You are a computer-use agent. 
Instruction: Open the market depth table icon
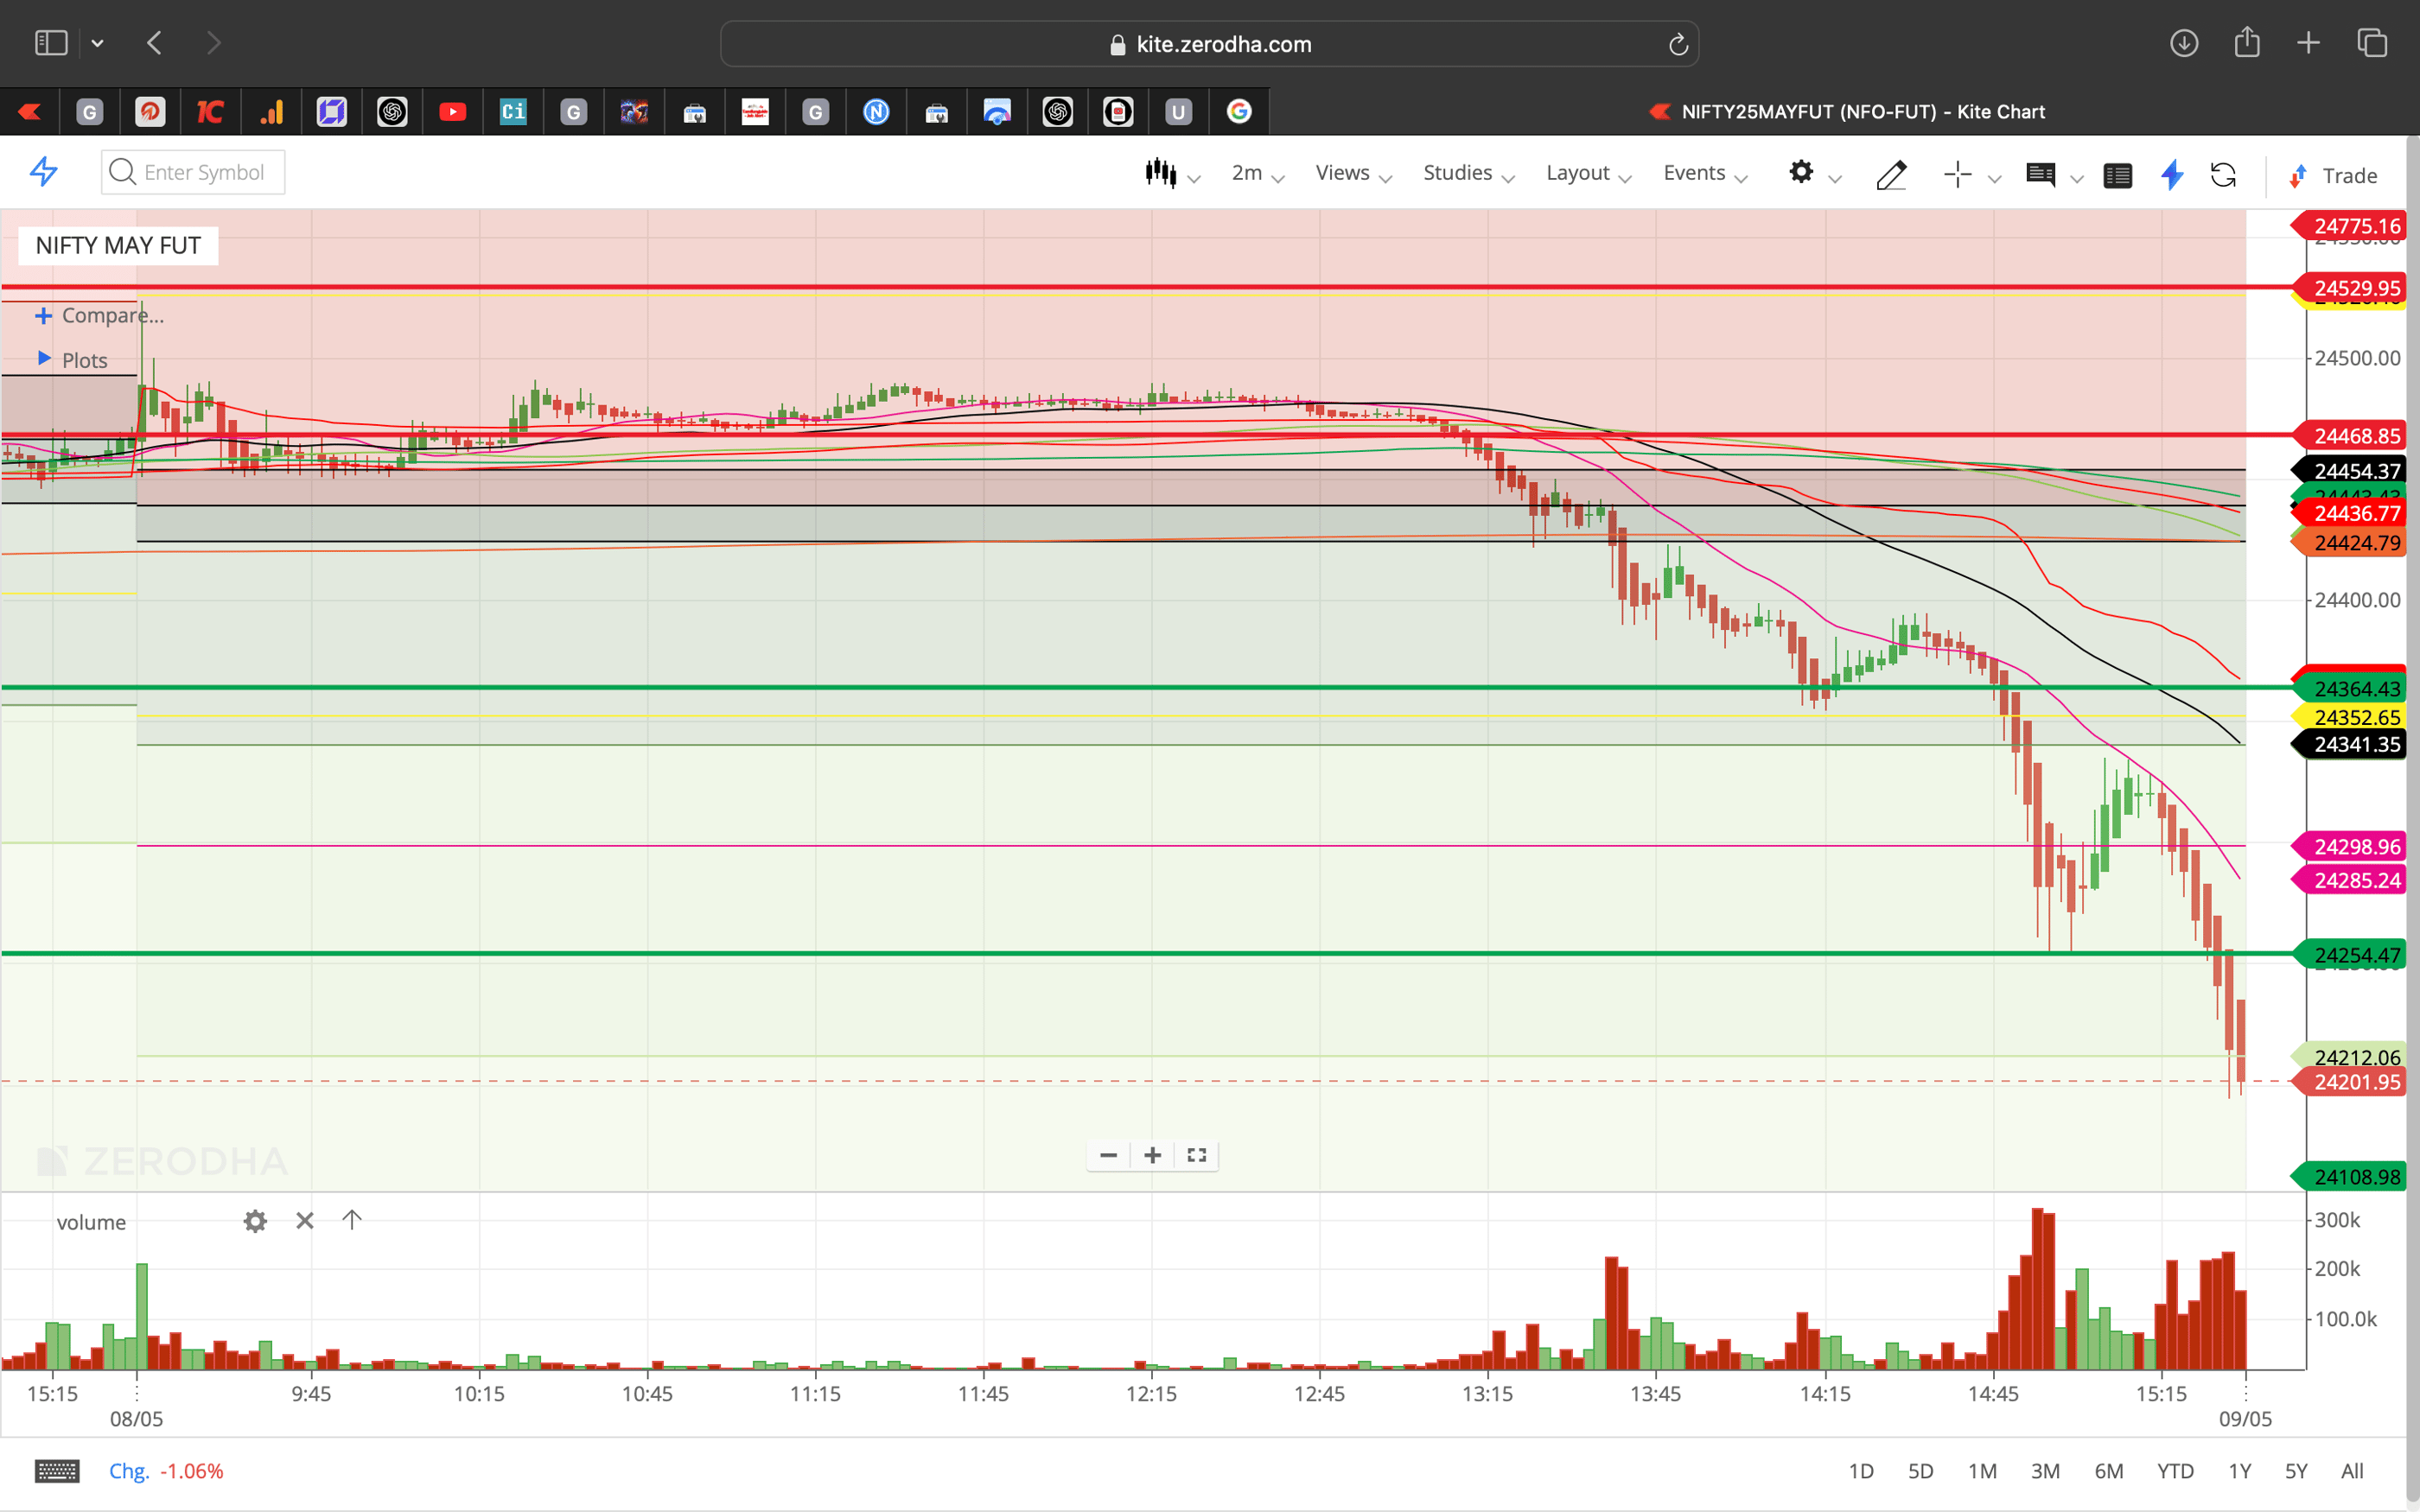[x=2118, y=175]
